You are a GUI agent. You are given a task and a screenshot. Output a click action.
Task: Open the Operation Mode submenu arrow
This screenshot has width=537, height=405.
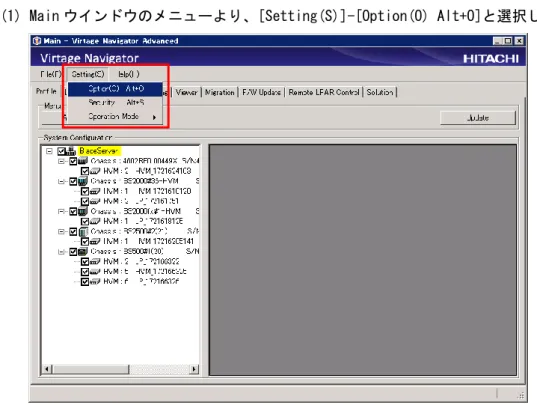tap(154, 117)
